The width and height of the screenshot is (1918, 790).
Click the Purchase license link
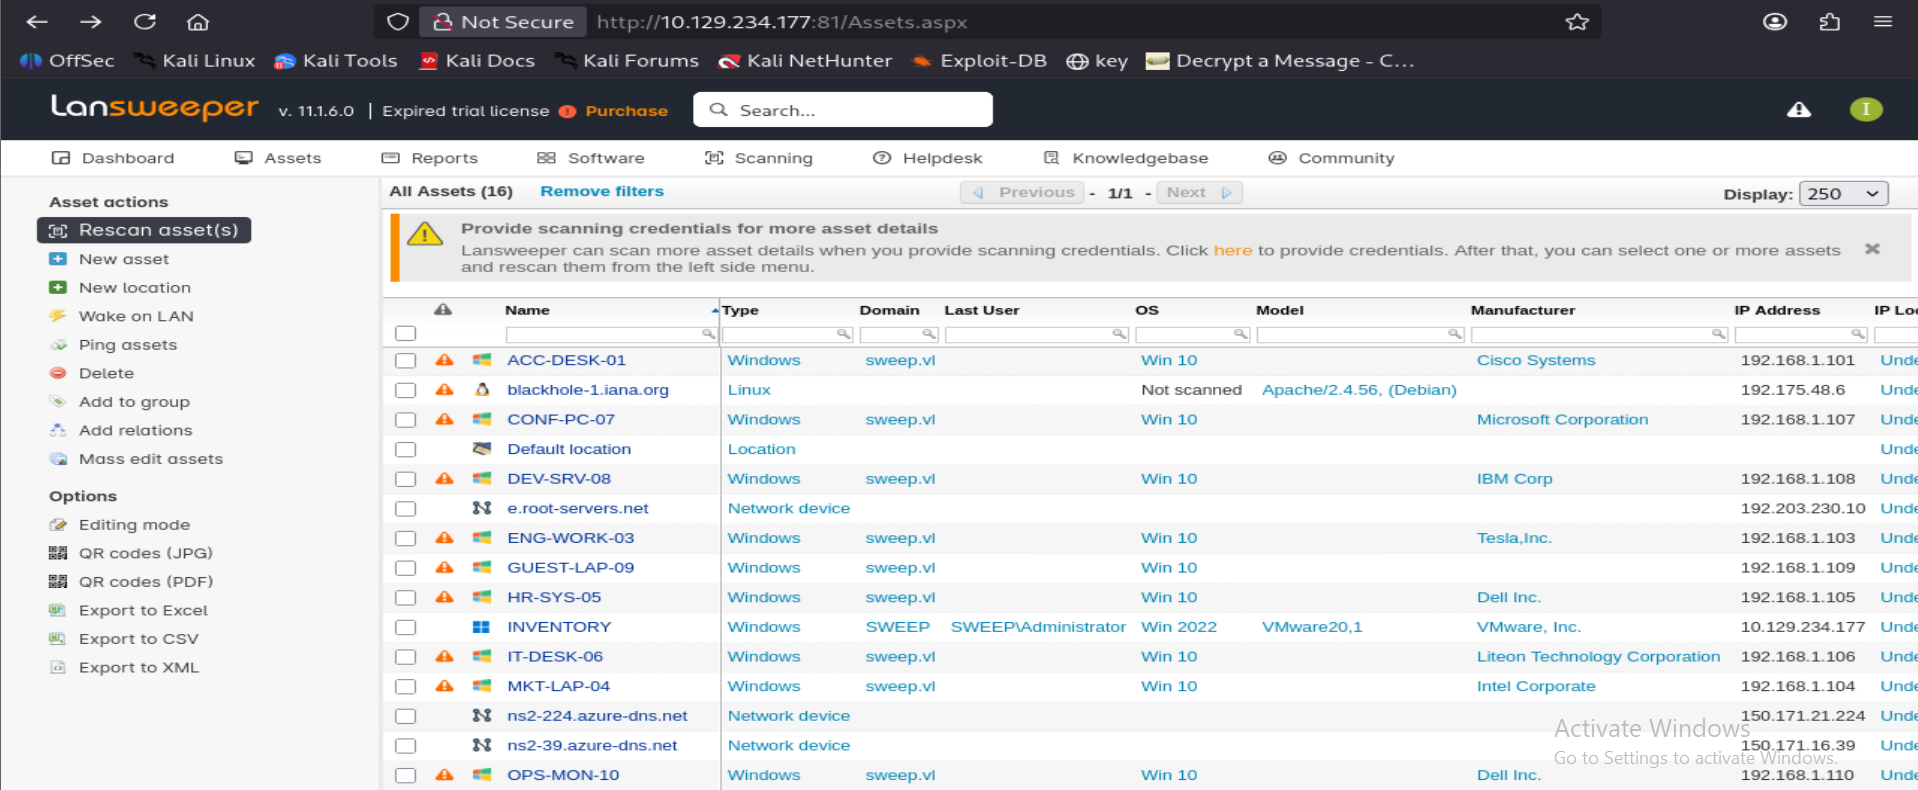(x=626, y=111)
